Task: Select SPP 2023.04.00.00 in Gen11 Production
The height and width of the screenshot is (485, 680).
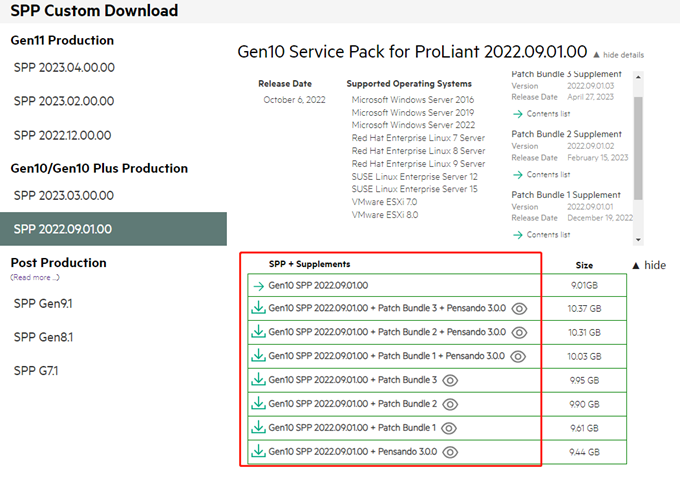Action: (x=64, y=67)
